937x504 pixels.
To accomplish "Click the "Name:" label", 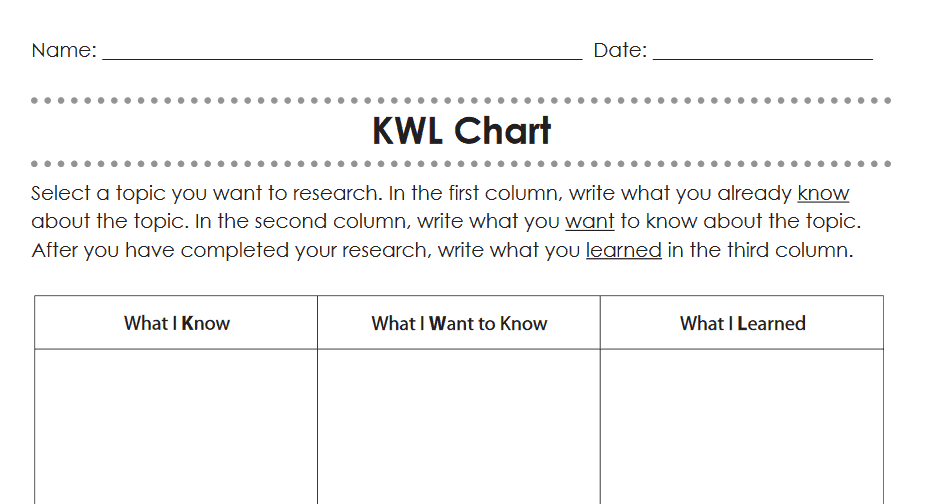I will [x=64, y=50].
